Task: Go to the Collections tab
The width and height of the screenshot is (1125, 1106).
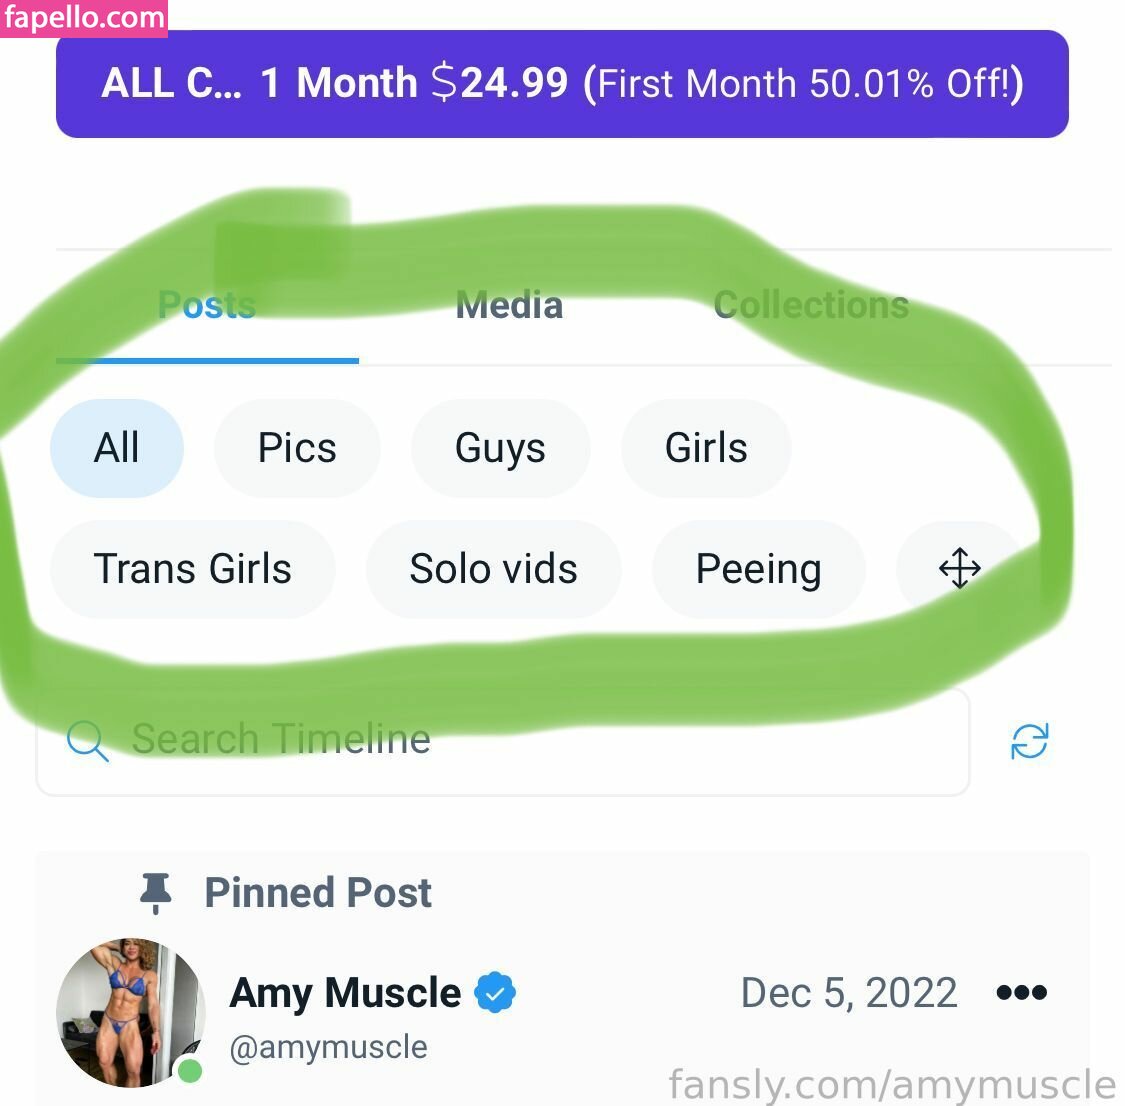Action: pyautogui.click(x=811, y=305)
